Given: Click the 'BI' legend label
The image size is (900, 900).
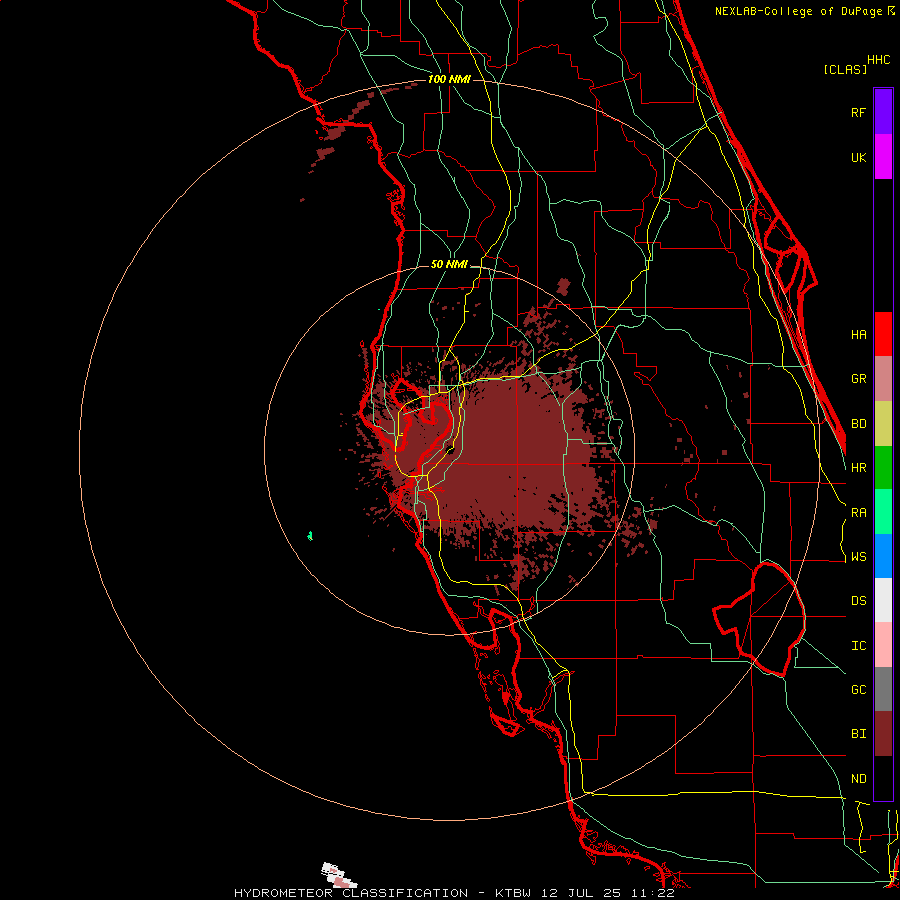Looking at the screenshot, I should [859, 734].
